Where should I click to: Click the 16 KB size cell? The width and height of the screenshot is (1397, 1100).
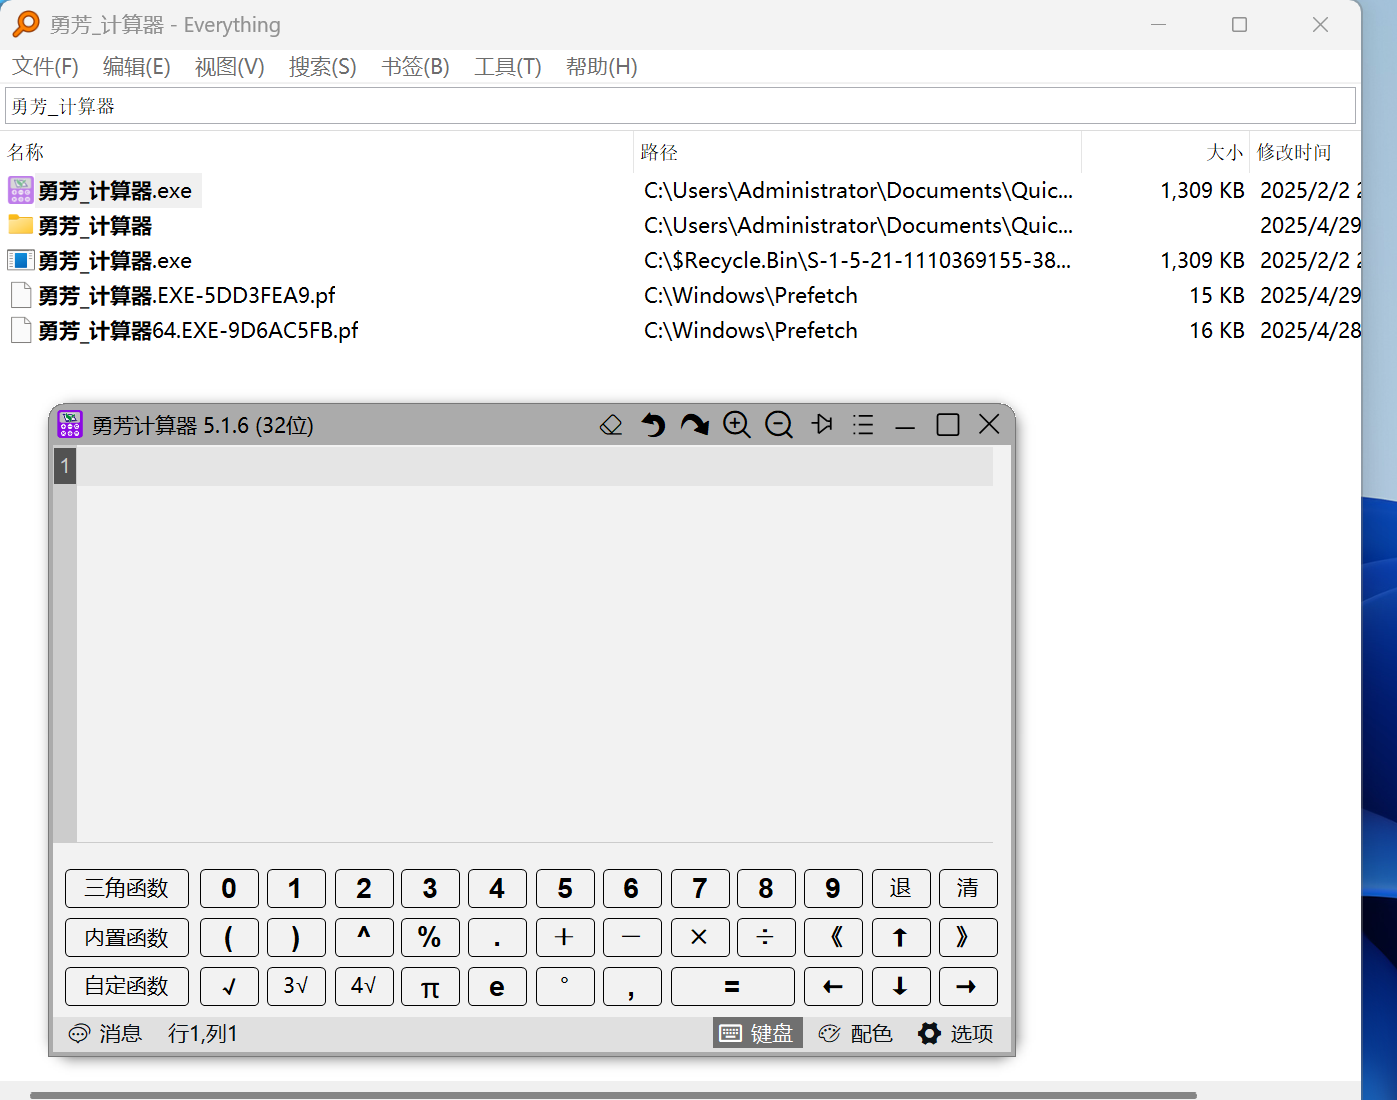click(x=1217, y=330)
